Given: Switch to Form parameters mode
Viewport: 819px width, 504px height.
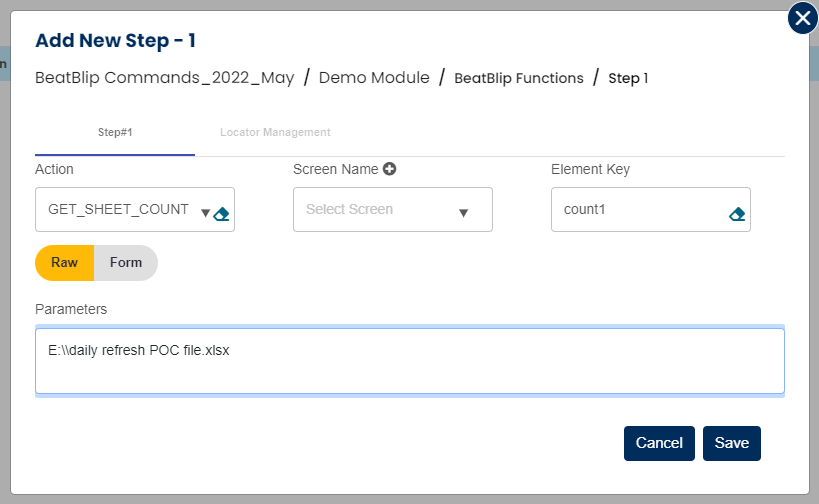Looking at the screenshot, I should pos(126,263).
